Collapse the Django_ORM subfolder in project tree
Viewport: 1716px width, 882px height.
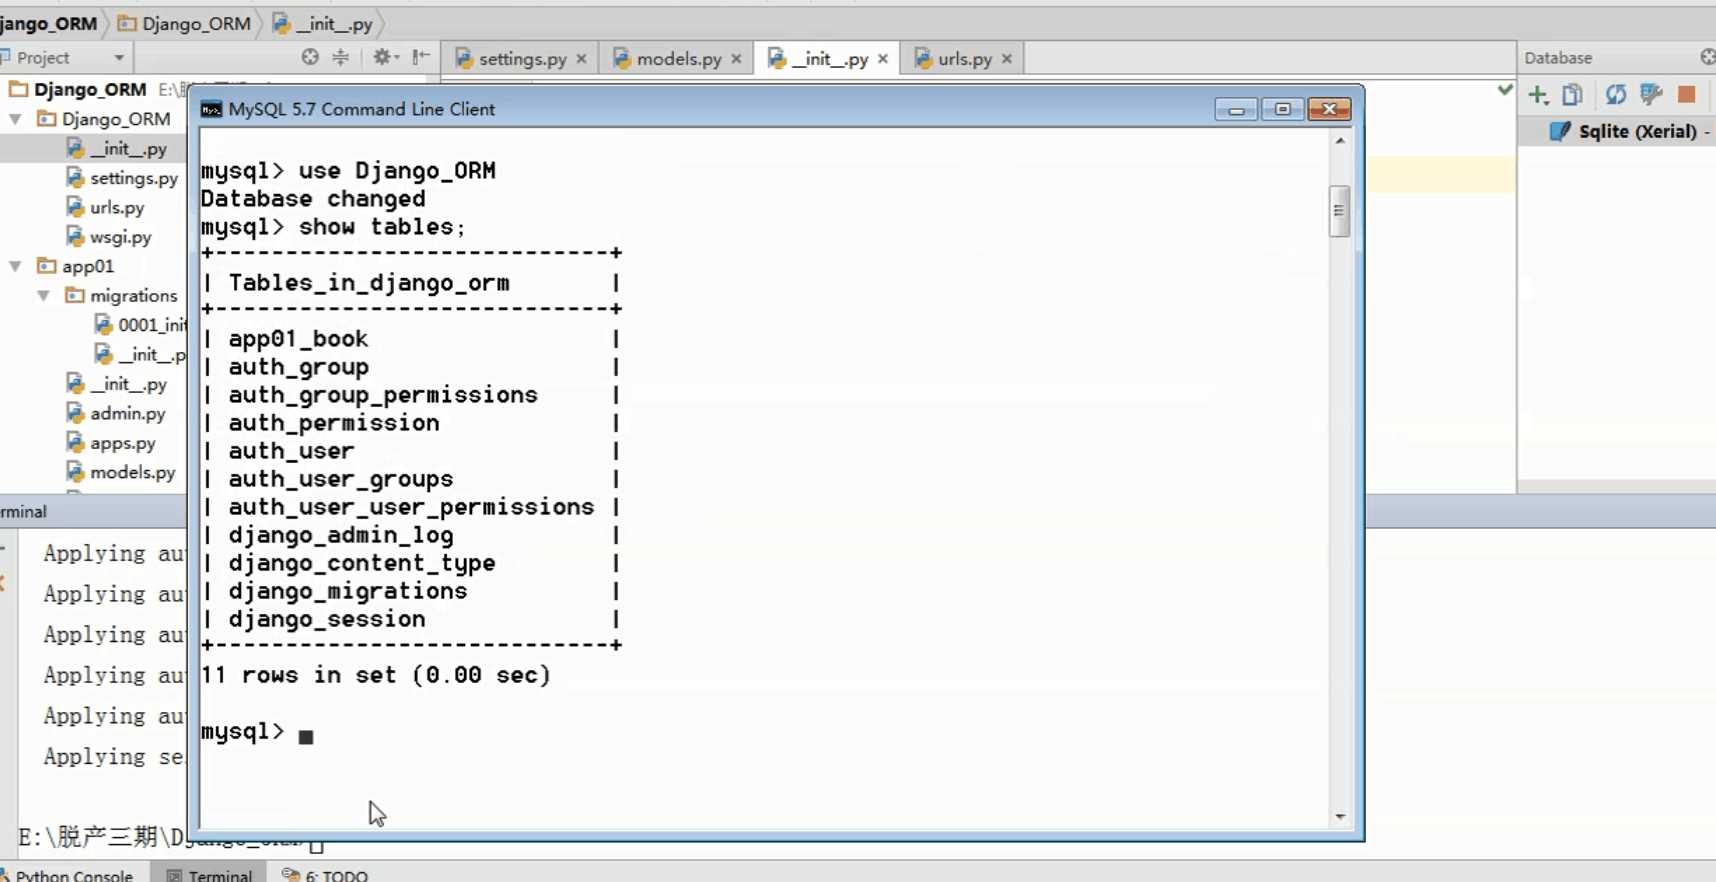click(x=16, y=119)
